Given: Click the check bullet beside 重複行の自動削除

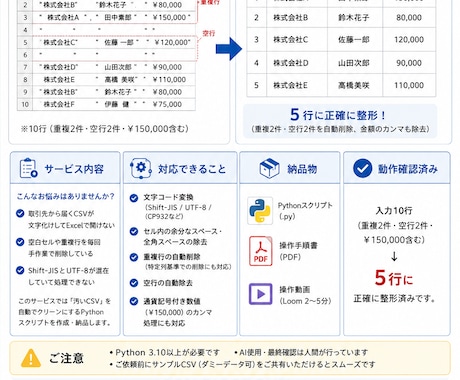Looking at the screenshot, I should point(134,257).
